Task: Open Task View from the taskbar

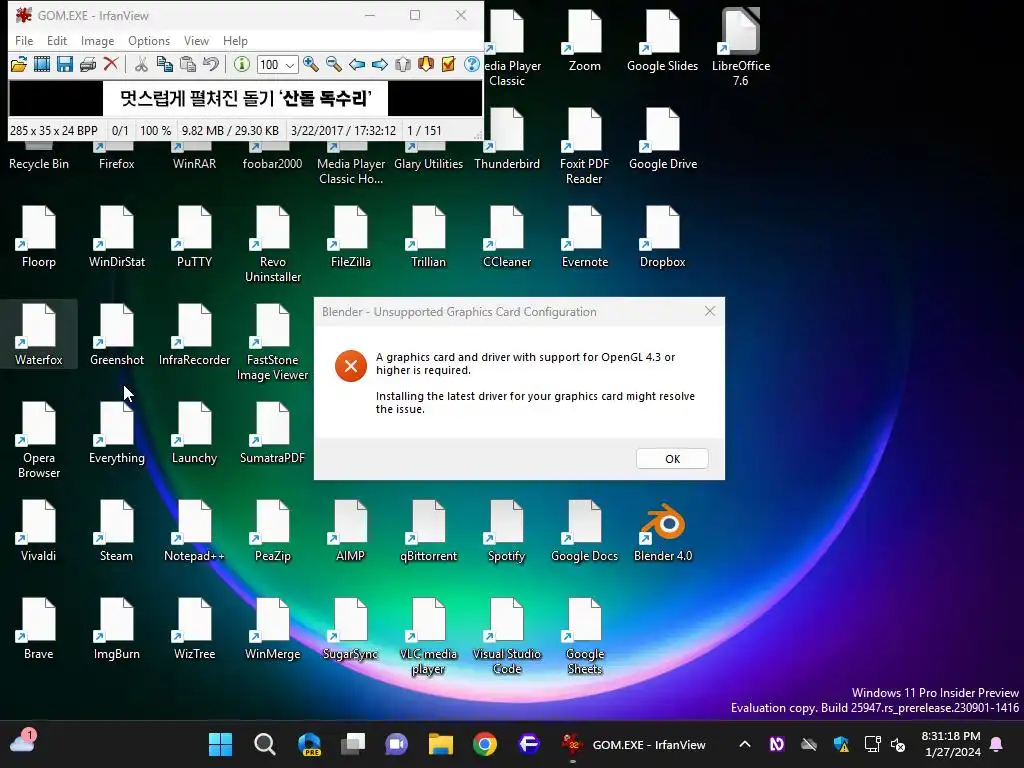Action: point(353,744)
